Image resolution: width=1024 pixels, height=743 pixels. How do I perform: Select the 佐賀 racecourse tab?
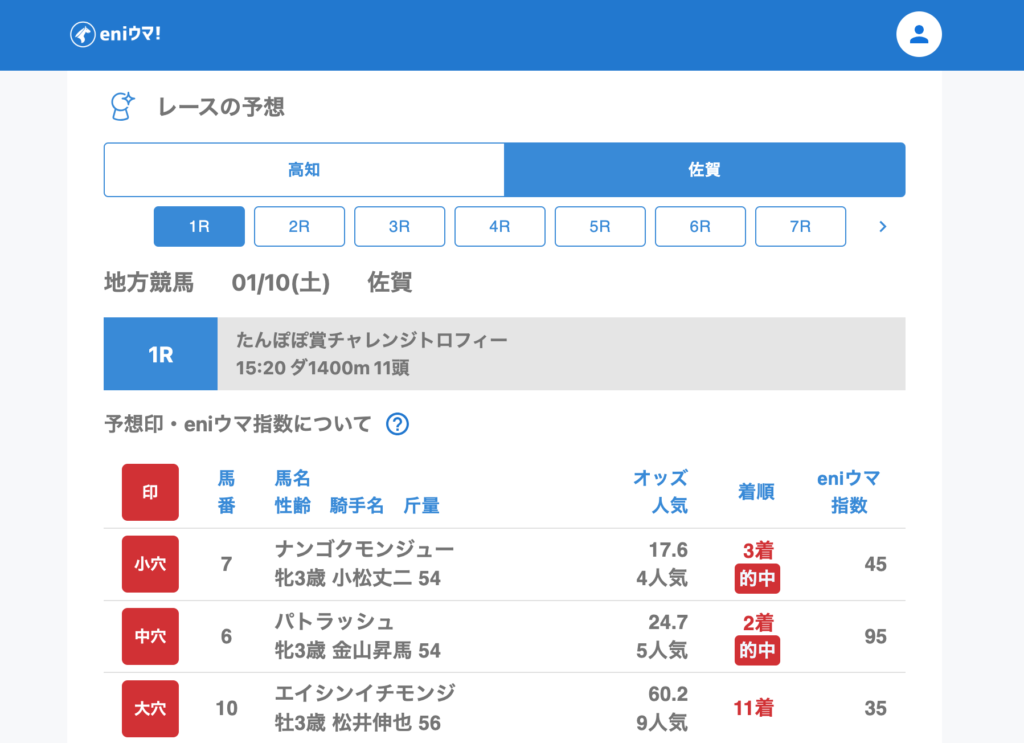point(705,170)
